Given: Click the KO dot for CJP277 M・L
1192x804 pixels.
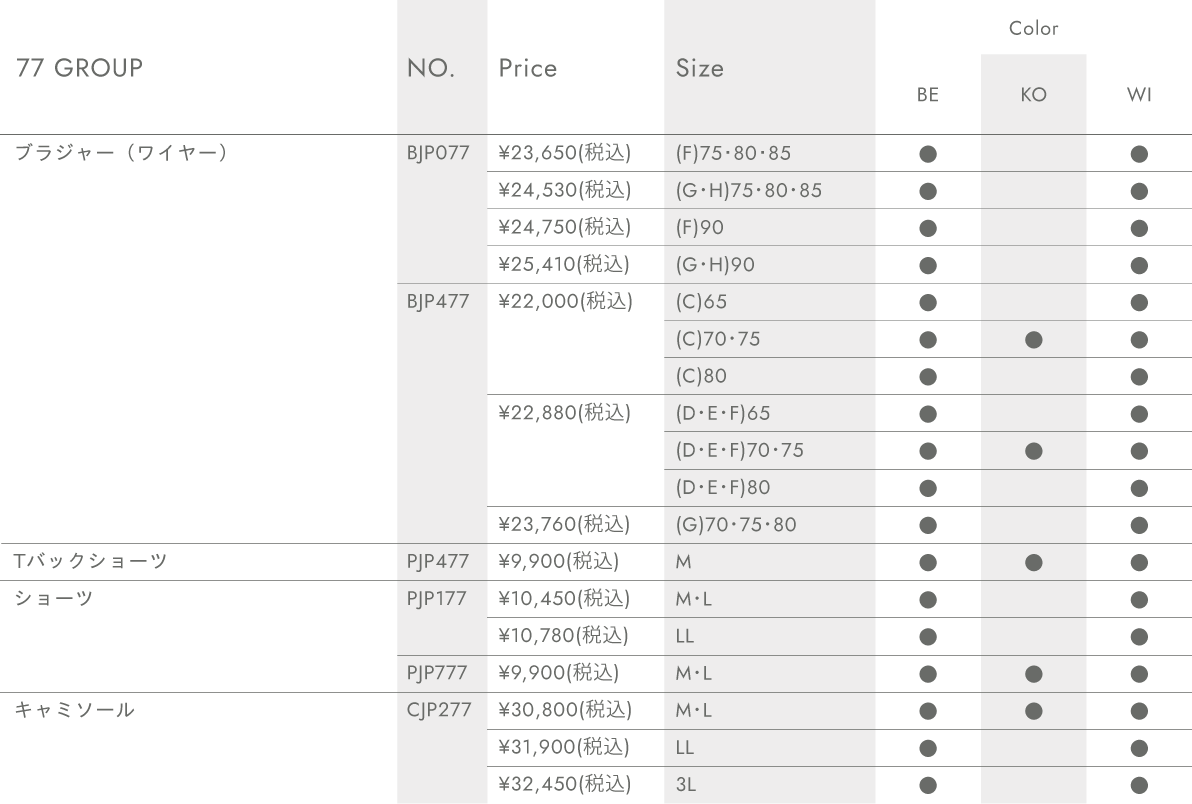Looking at the screenshot, I should [1033, 711].
